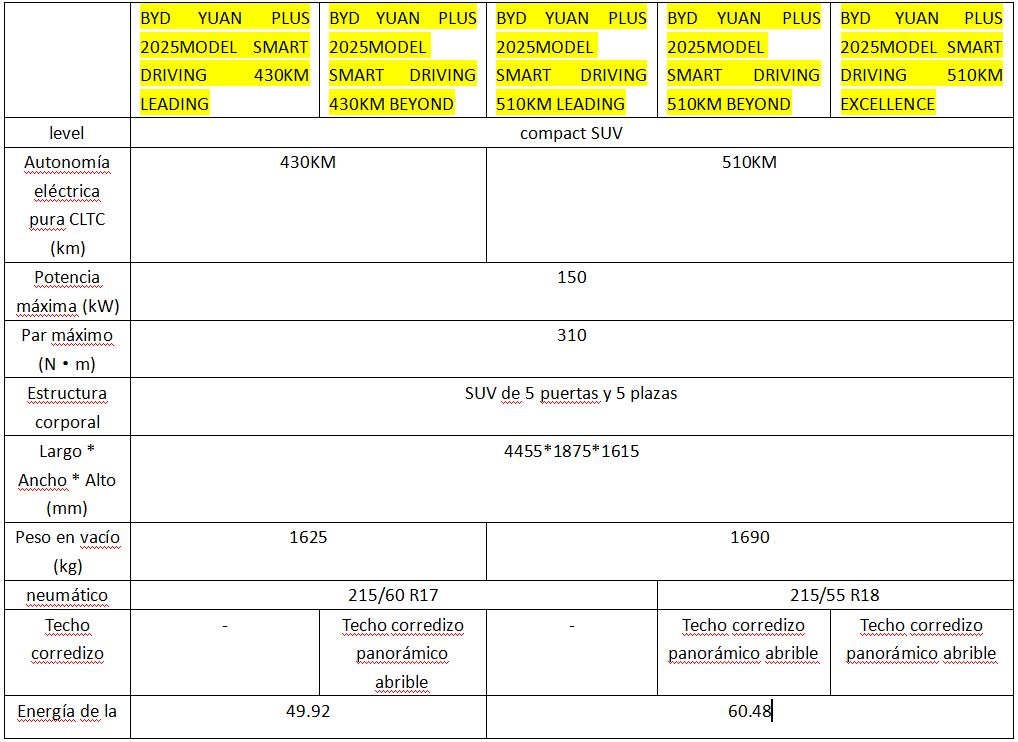Screen dimensions: 1018x742
Task: Click the 'neumático' row label
Action: 67,595
